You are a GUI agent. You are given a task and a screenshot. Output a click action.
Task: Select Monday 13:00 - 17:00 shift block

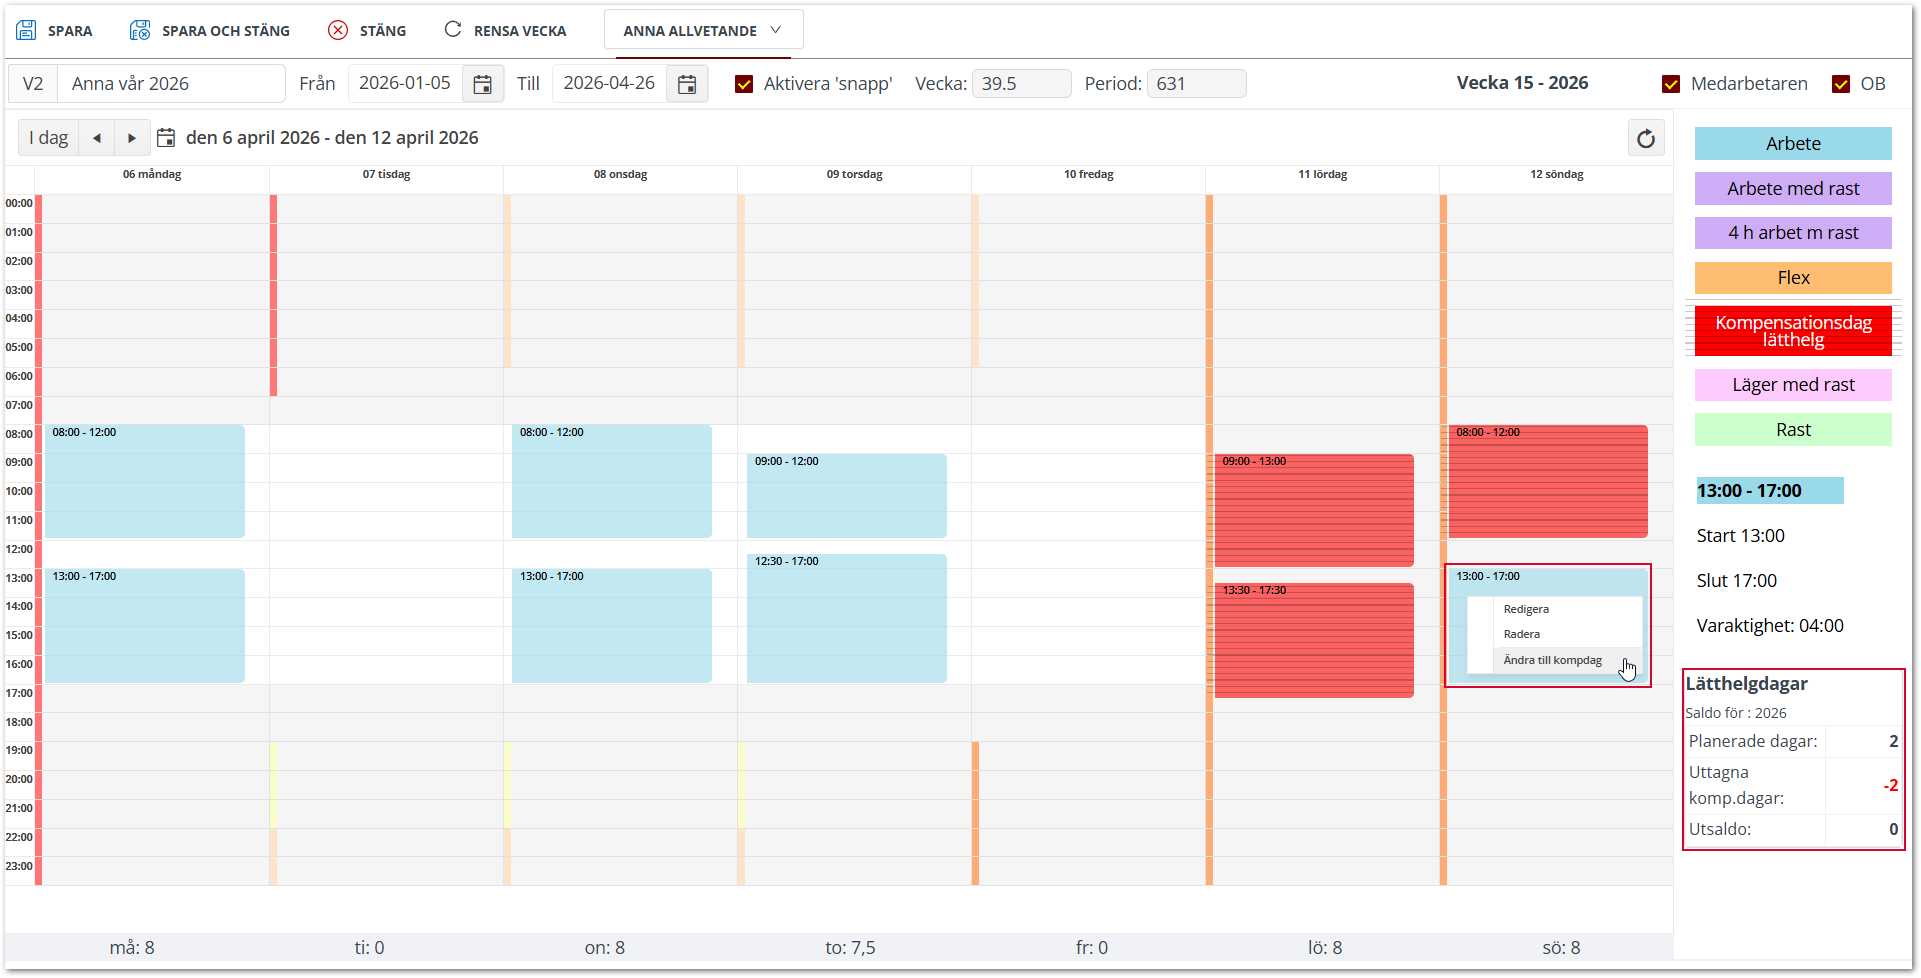tap(145, 626)
